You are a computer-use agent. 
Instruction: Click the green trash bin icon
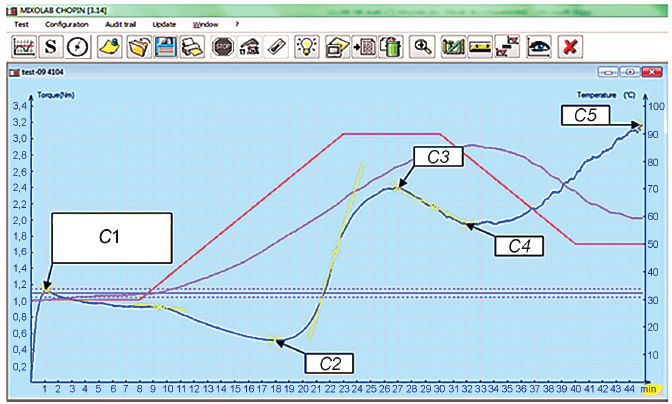pyautogui.click(x=391, y=46)
